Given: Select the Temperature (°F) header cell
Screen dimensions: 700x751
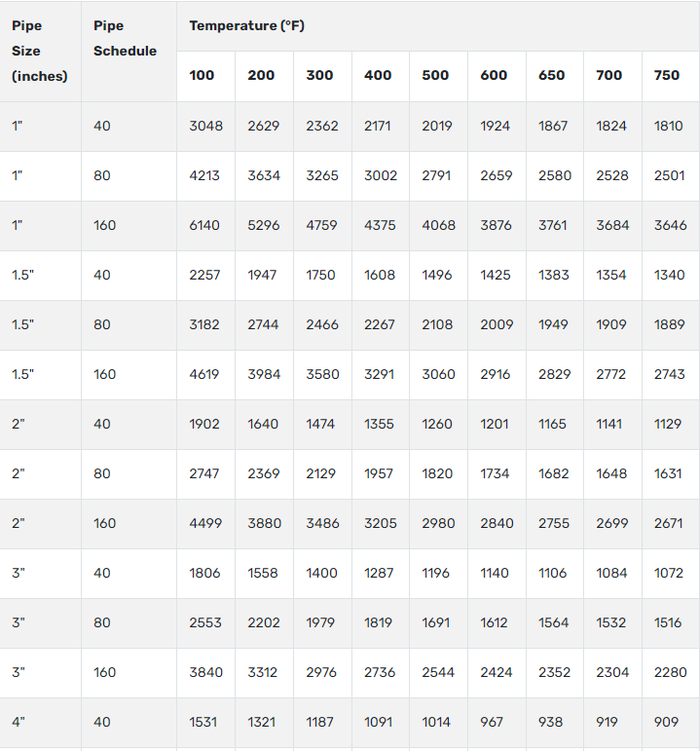Looking at the screenshot, I should coord(248,26).
